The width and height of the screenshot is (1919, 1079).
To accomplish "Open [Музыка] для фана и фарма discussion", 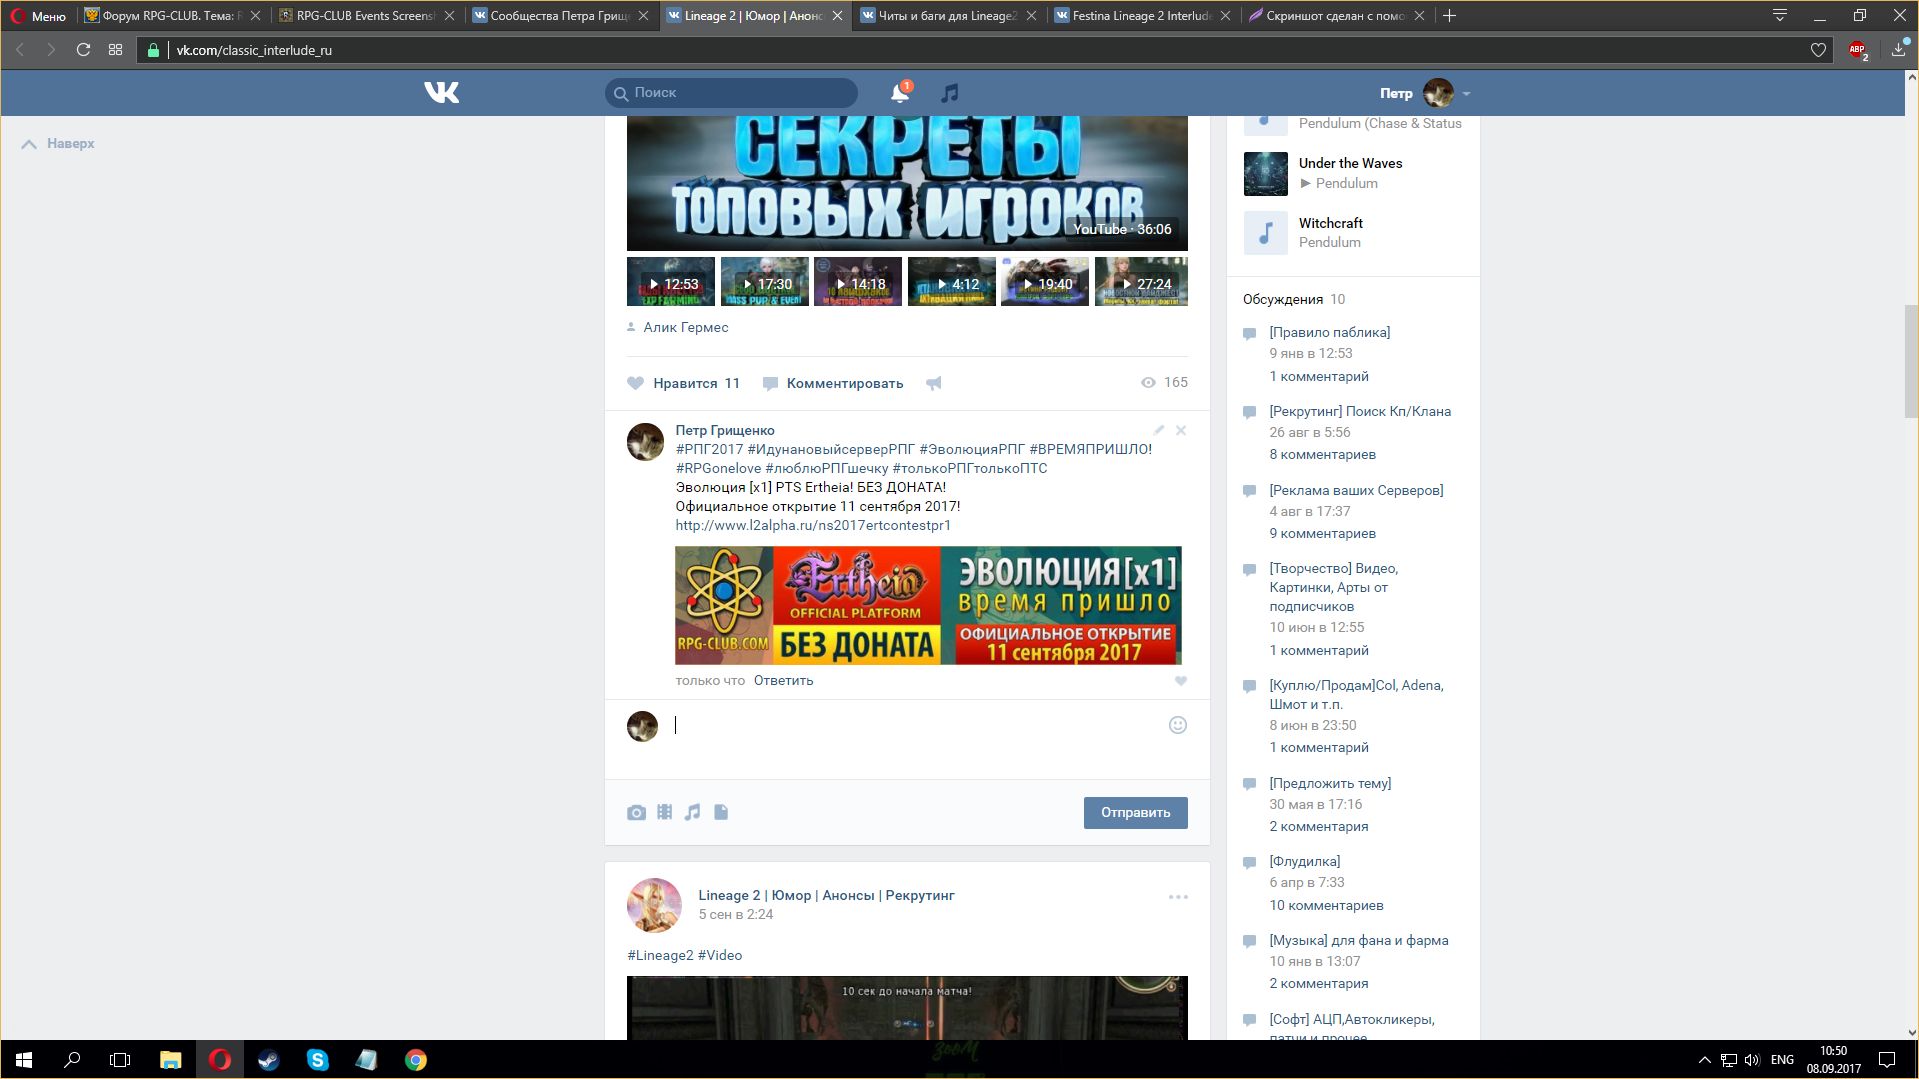I will pos(1359,940).
